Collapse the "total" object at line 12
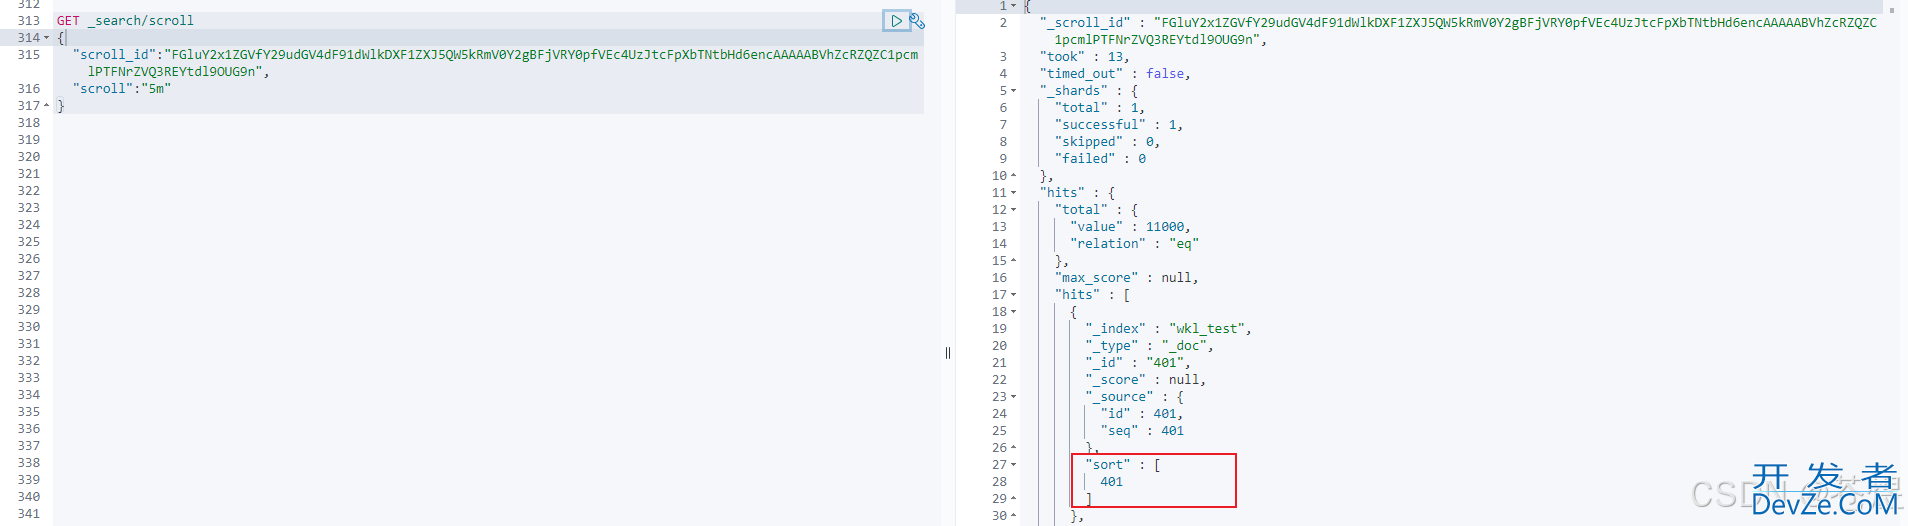 1014,210
